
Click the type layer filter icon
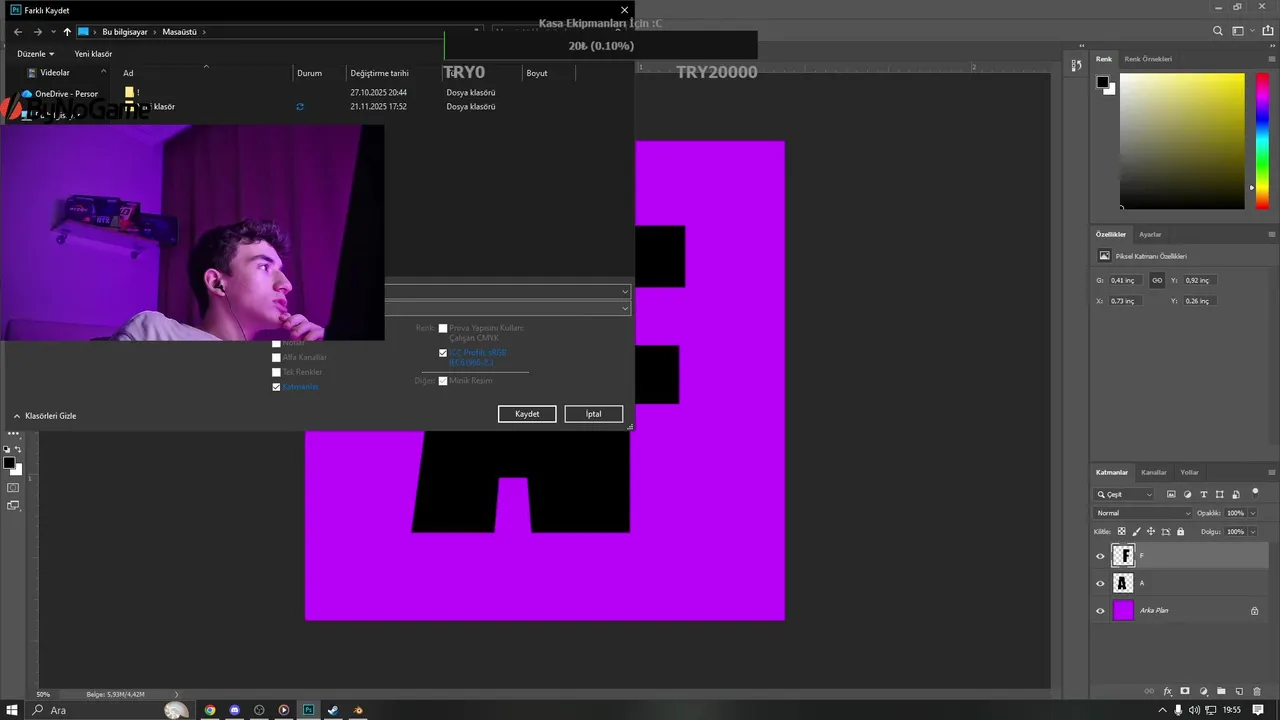pyautogui.click(x=1204, y=494)
